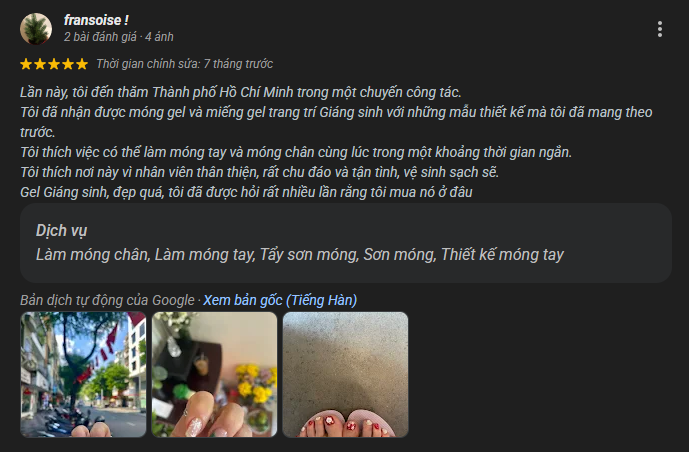Click Xem bản gốc (Tiếng Hàn) link

(x=280, y=300)
